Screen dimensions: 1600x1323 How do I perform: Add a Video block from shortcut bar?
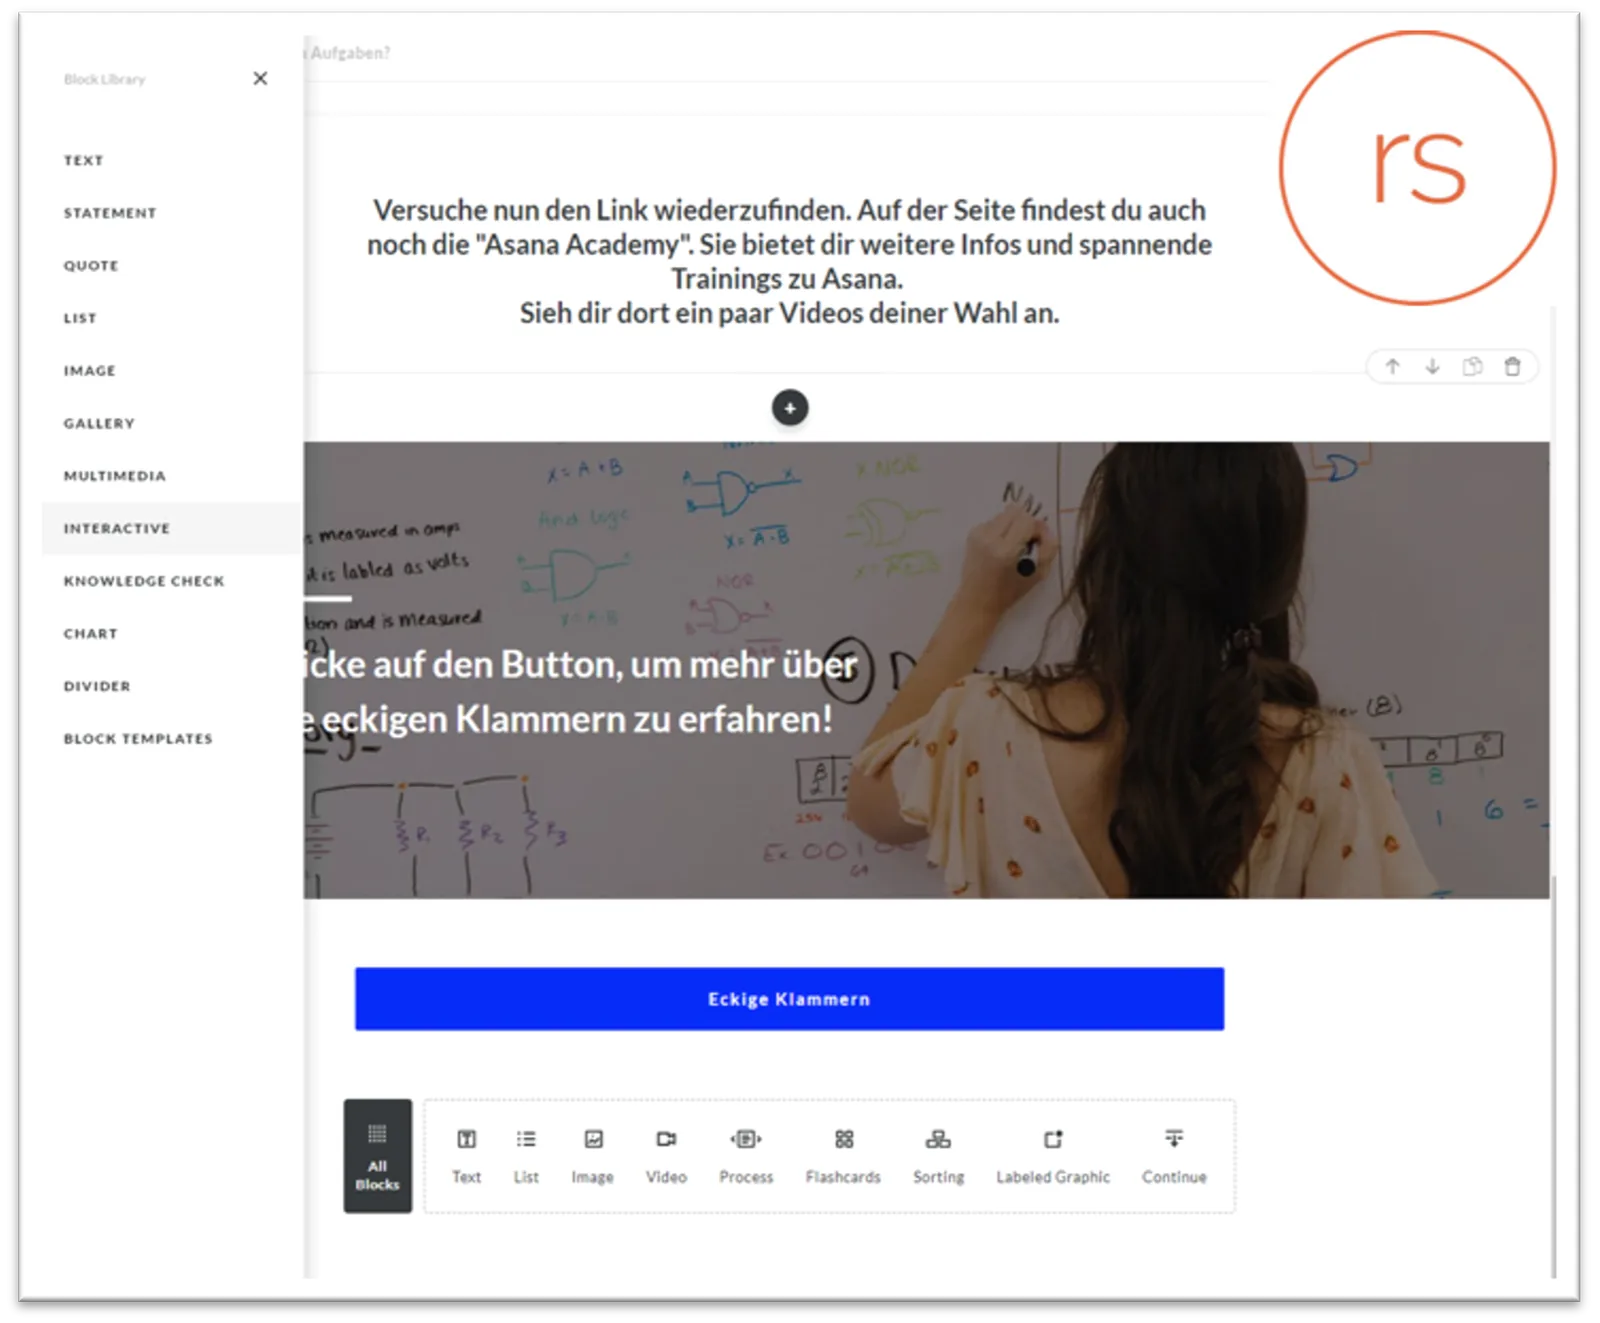[x=666, y=1156]
